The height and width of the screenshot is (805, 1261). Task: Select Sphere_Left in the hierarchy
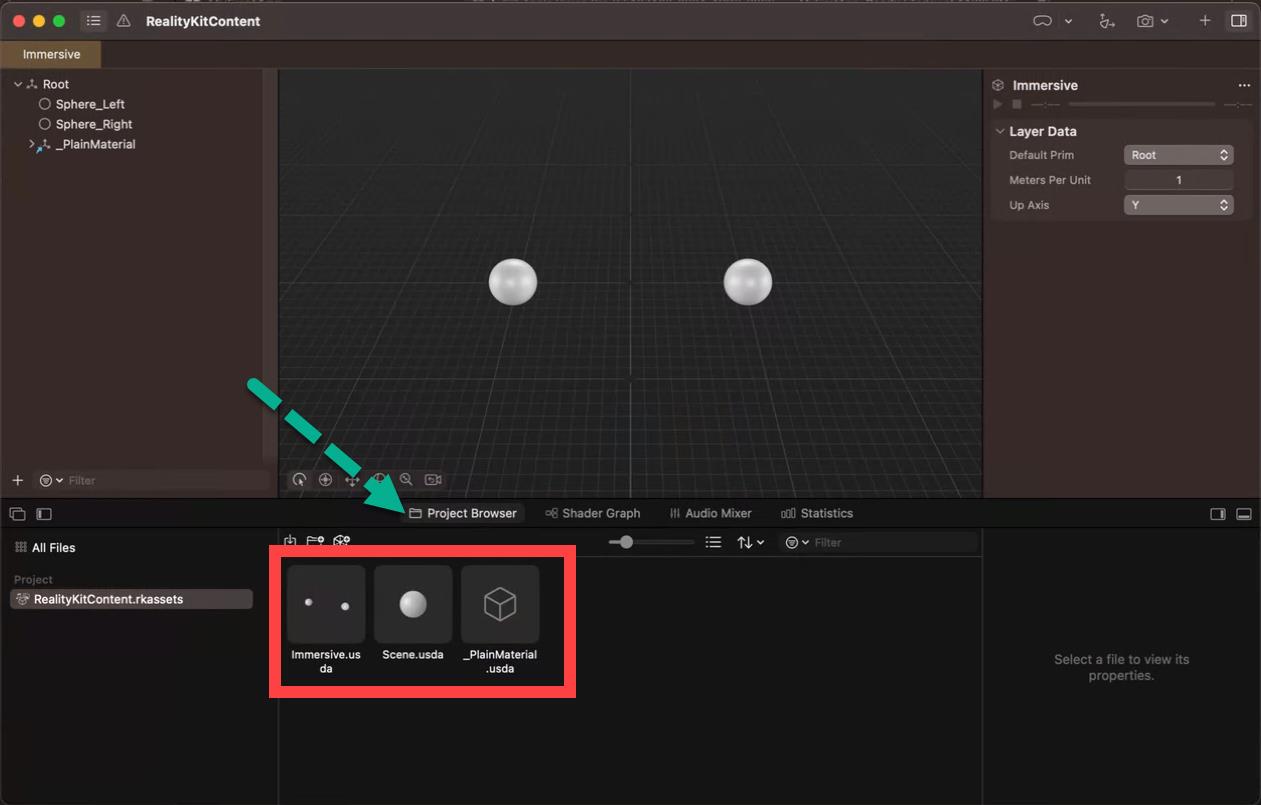(90, 104)
